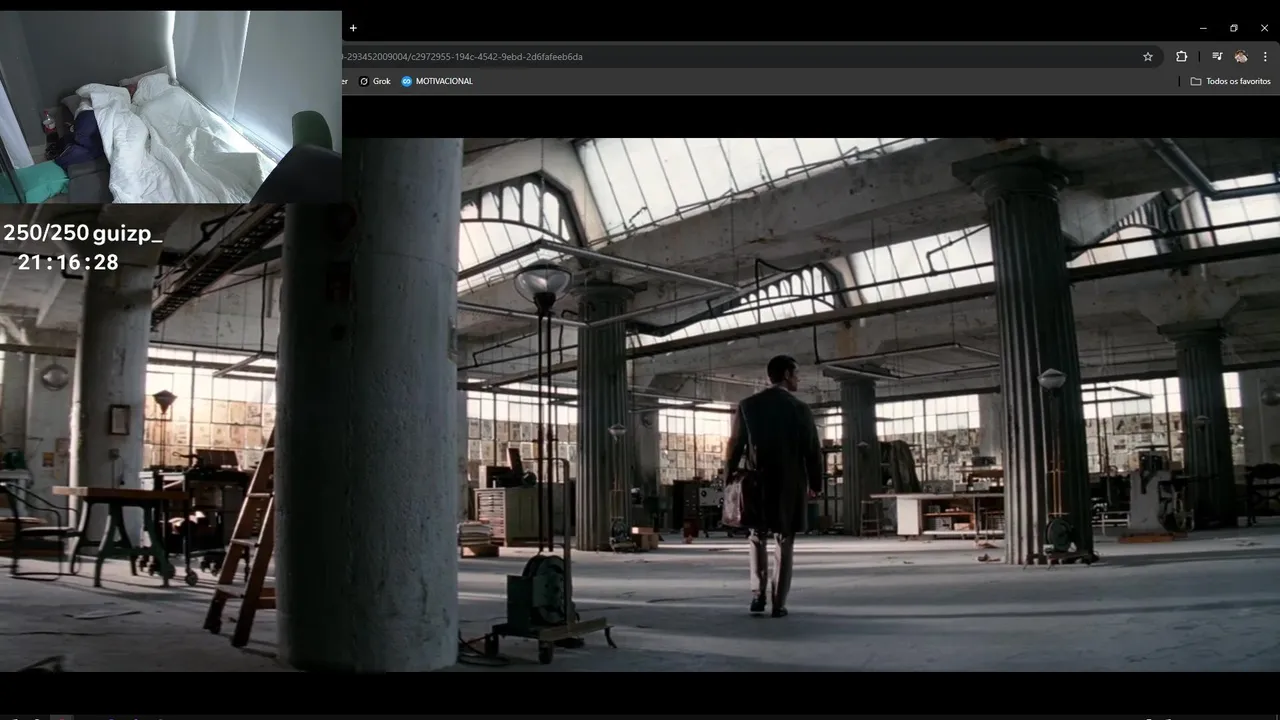
Task: Open the Grok bookmark
Action: coord(375,81)
